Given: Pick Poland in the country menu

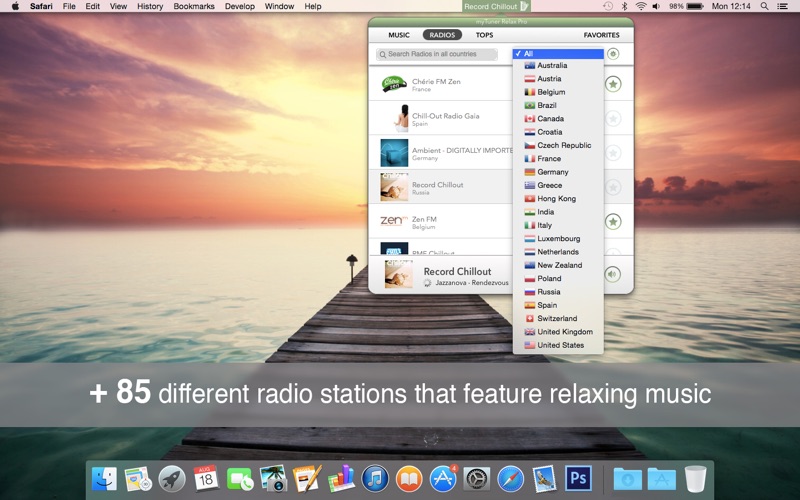Looking at the screenshot, I should click(558, 278).
